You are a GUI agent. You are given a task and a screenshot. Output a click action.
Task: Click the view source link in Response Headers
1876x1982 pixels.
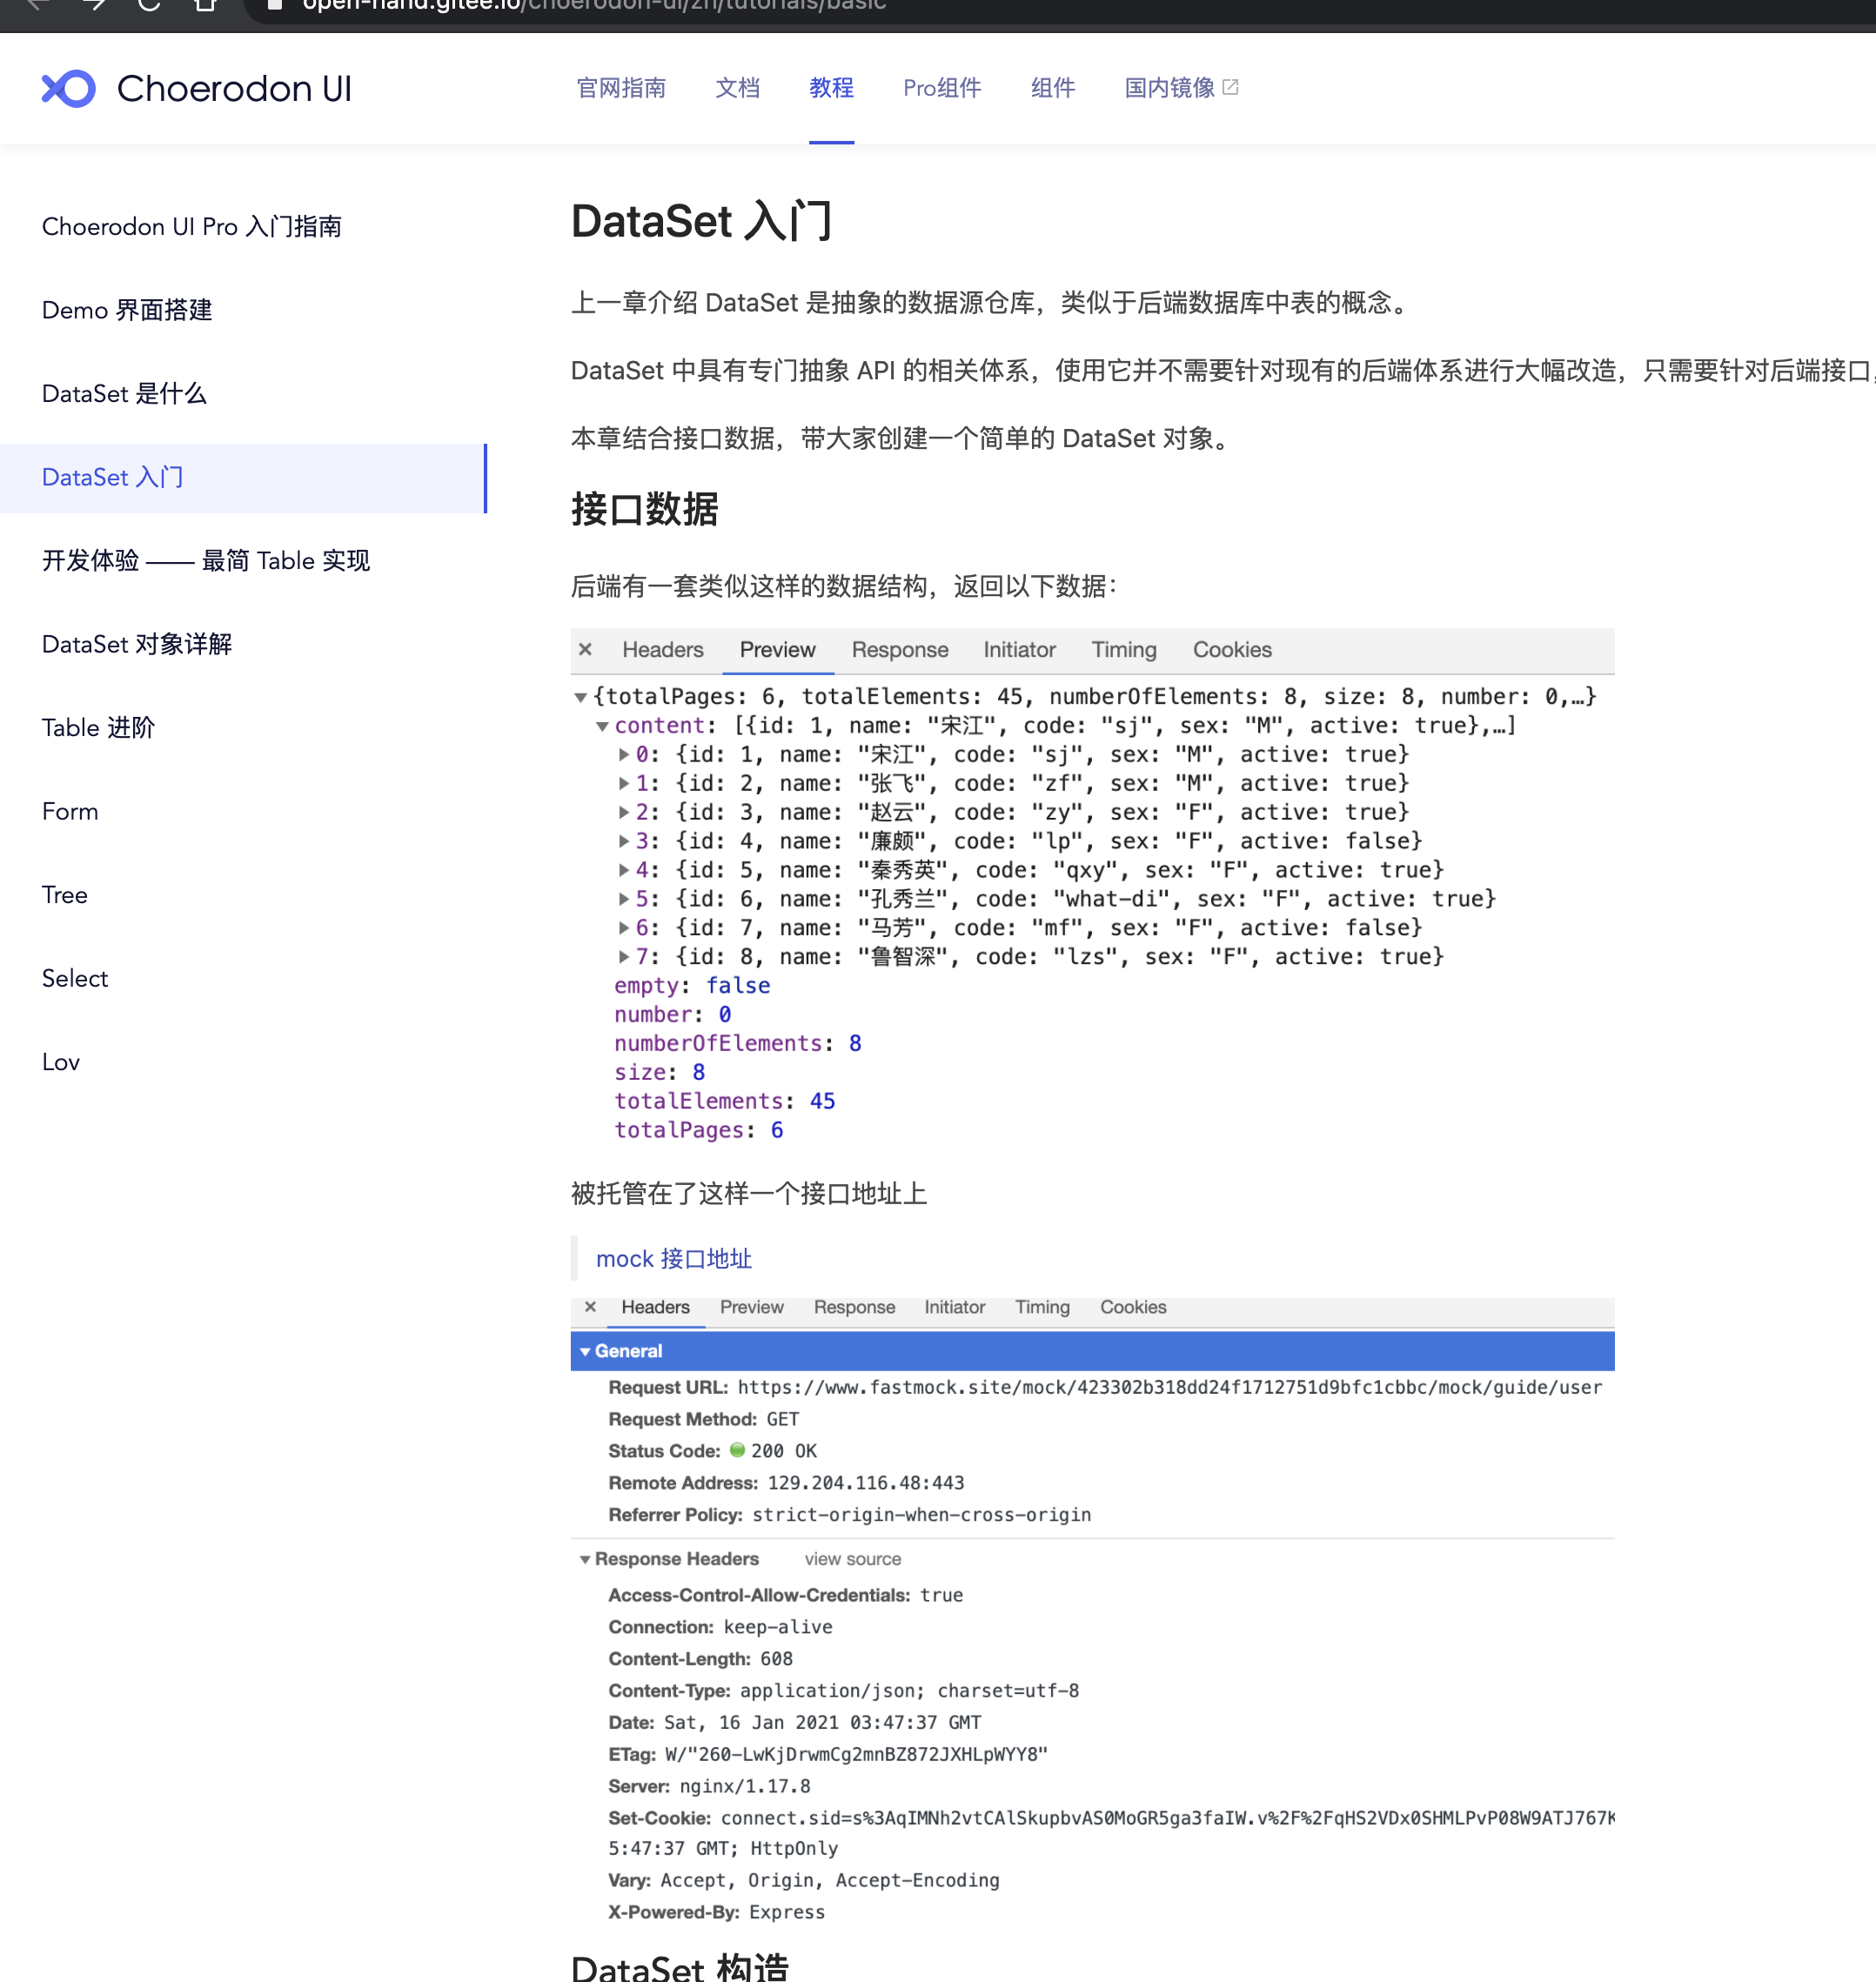(x=851, y=1559)
